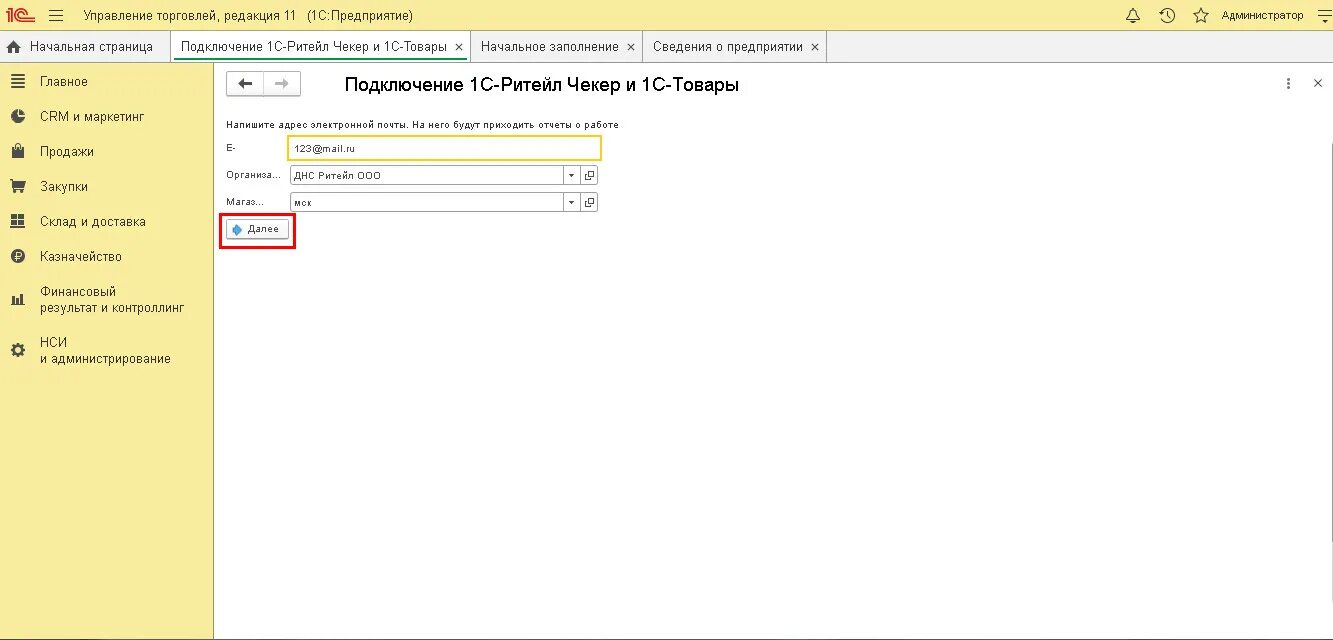The image size is (1333, 640).
Task: Click the Далее button
Action: (258, 230)
